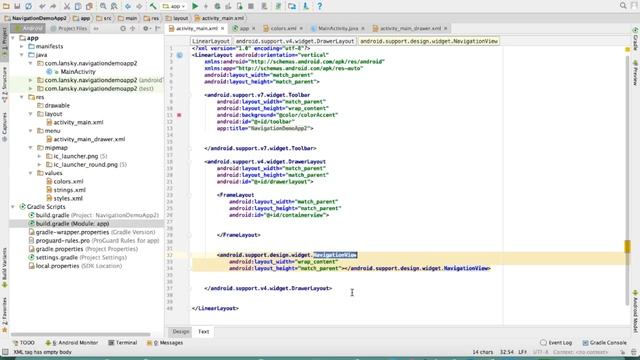640x360 pixels.
Task: Click the color gutter marker on line 11
Action: point(179,115)
